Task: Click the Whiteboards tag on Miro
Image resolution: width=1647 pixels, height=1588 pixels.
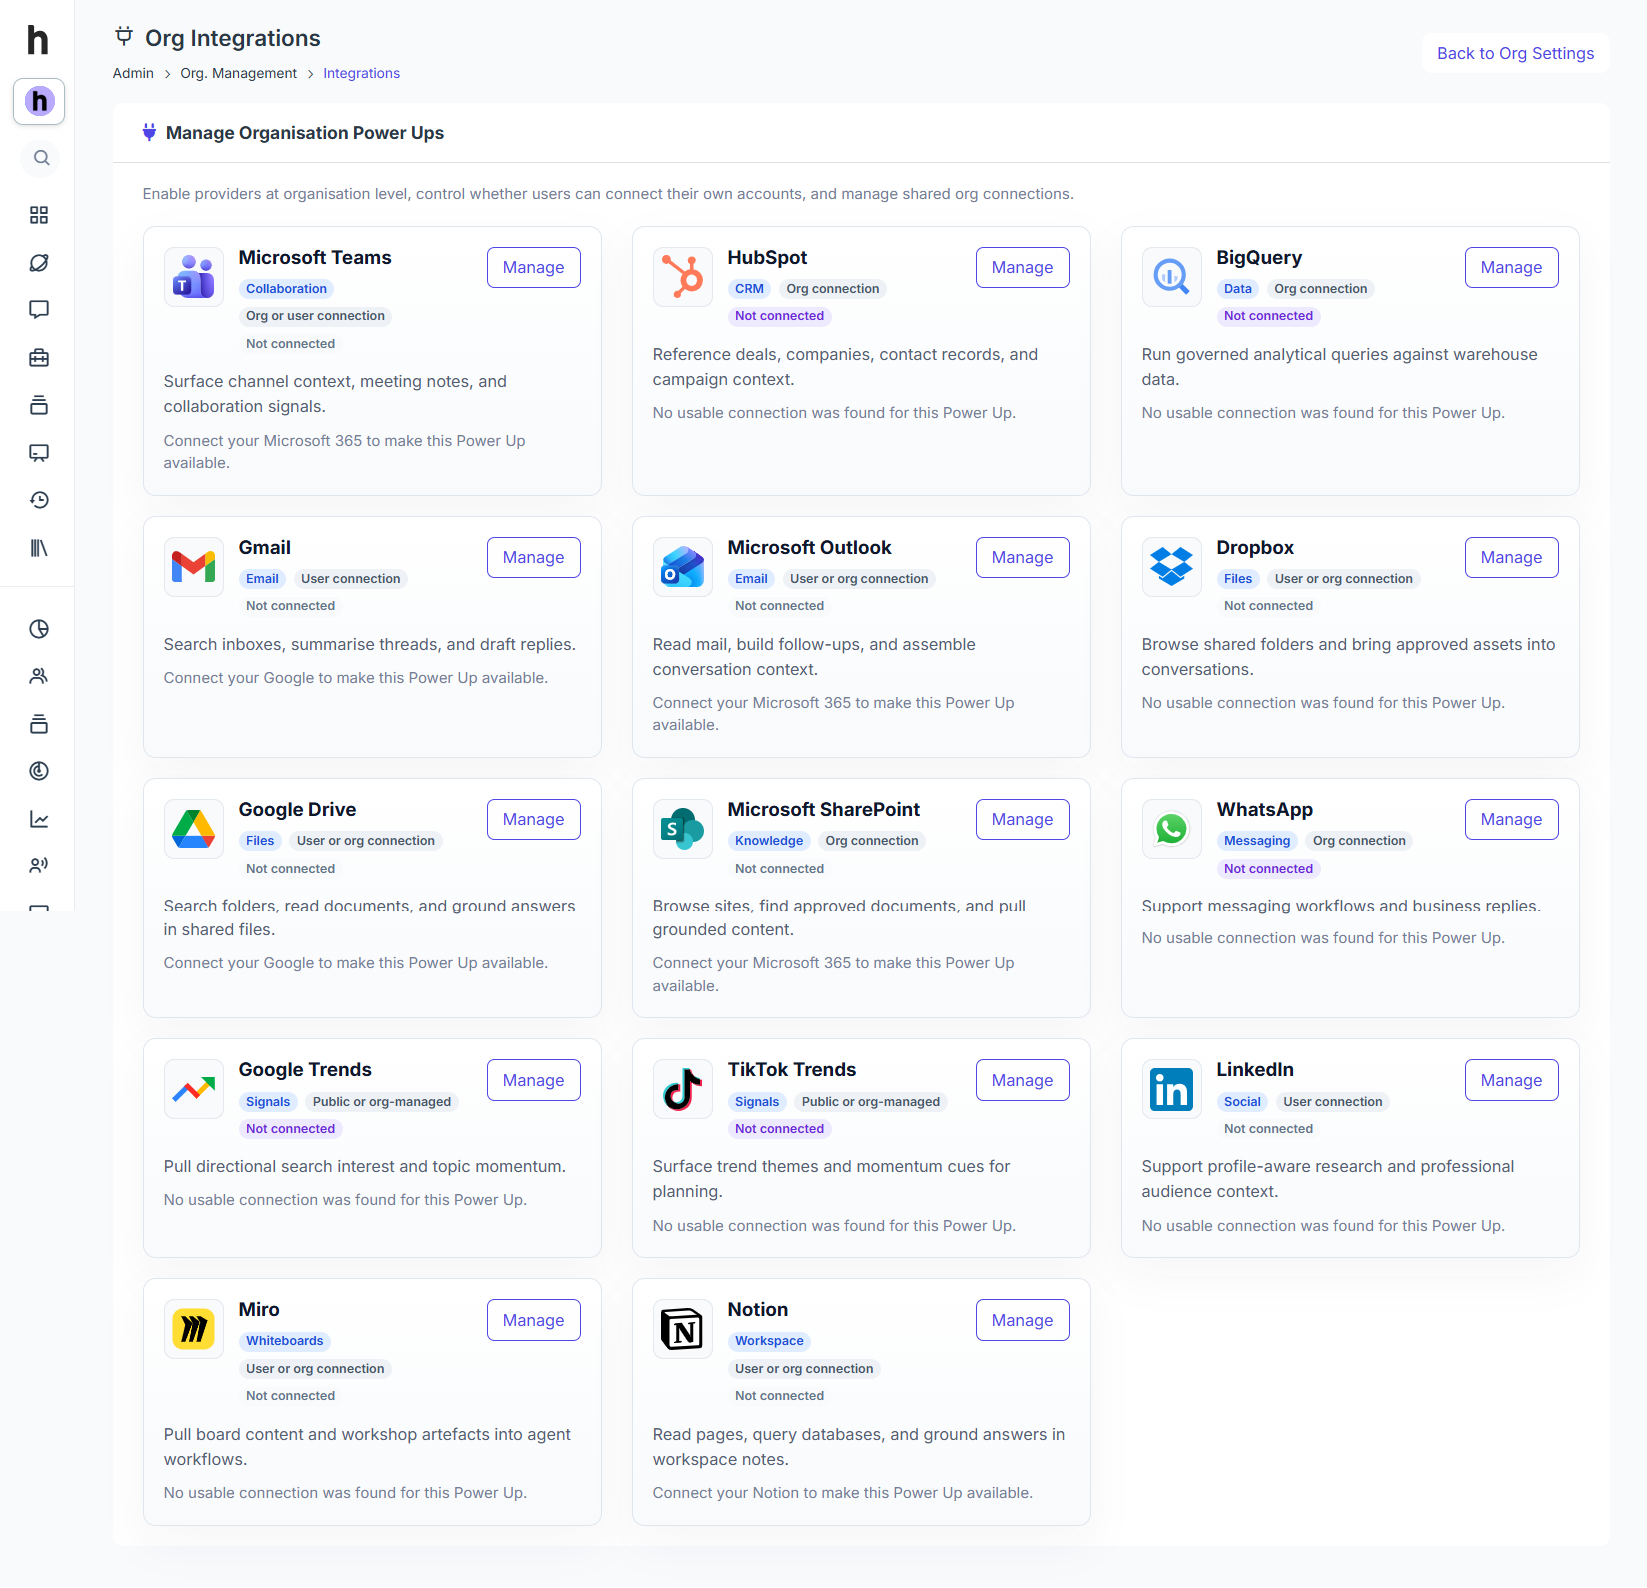Action: 285,1341
